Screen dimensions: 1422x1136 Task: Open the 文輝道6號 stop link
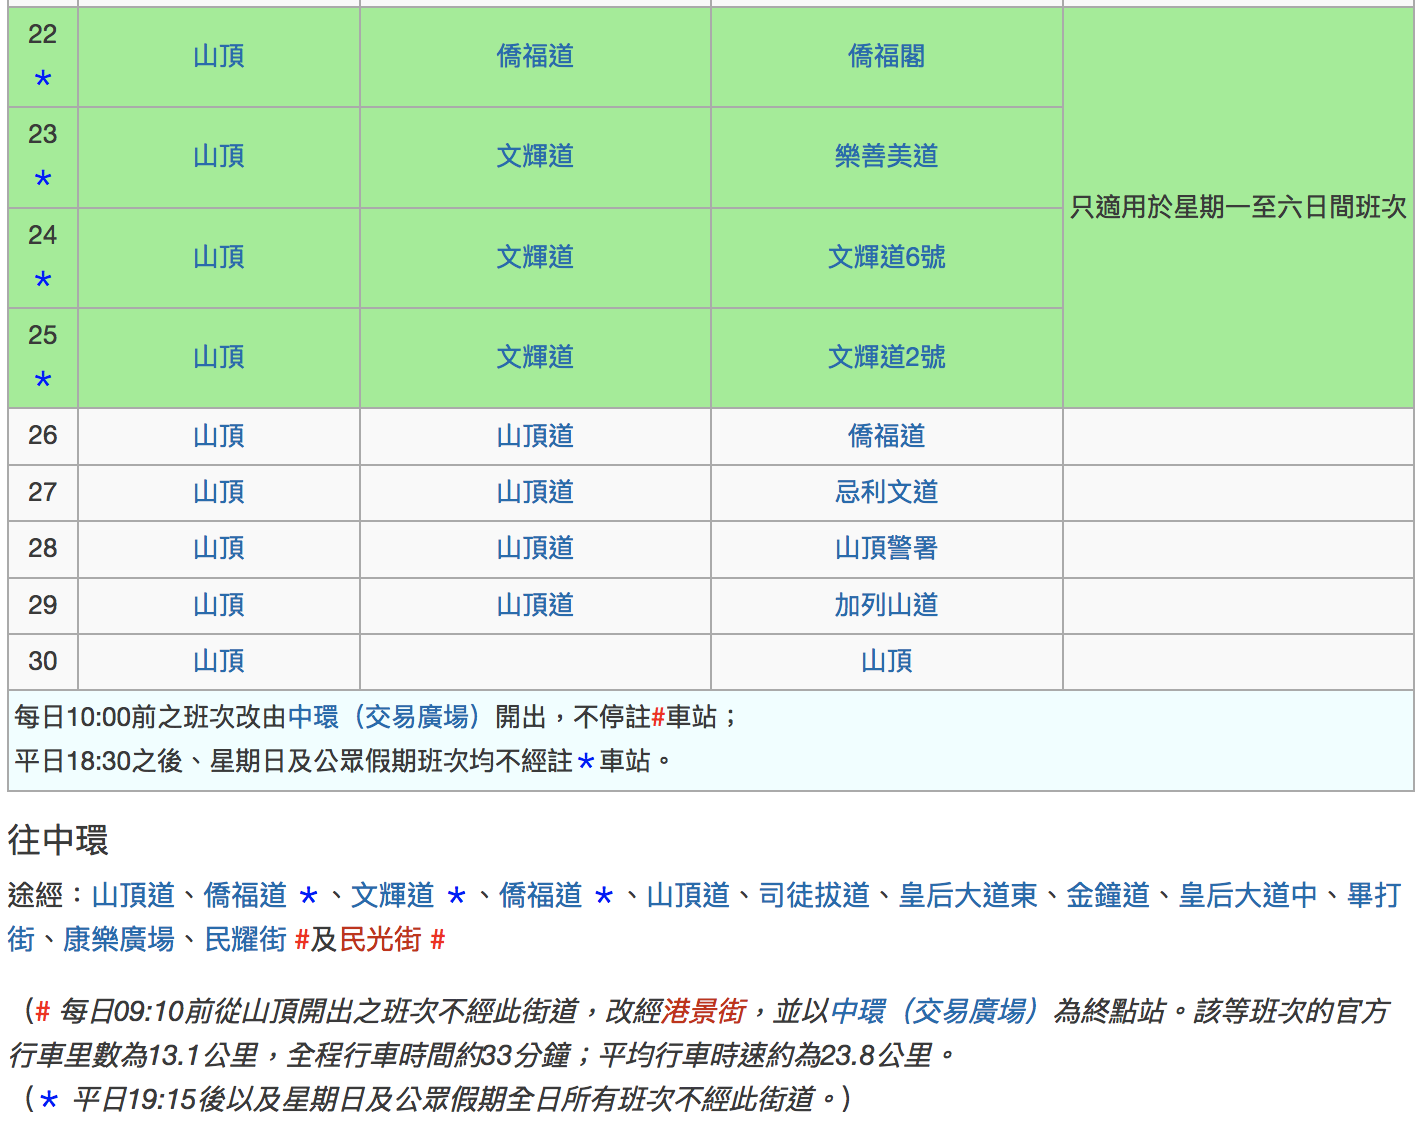[x=886, y=258]
